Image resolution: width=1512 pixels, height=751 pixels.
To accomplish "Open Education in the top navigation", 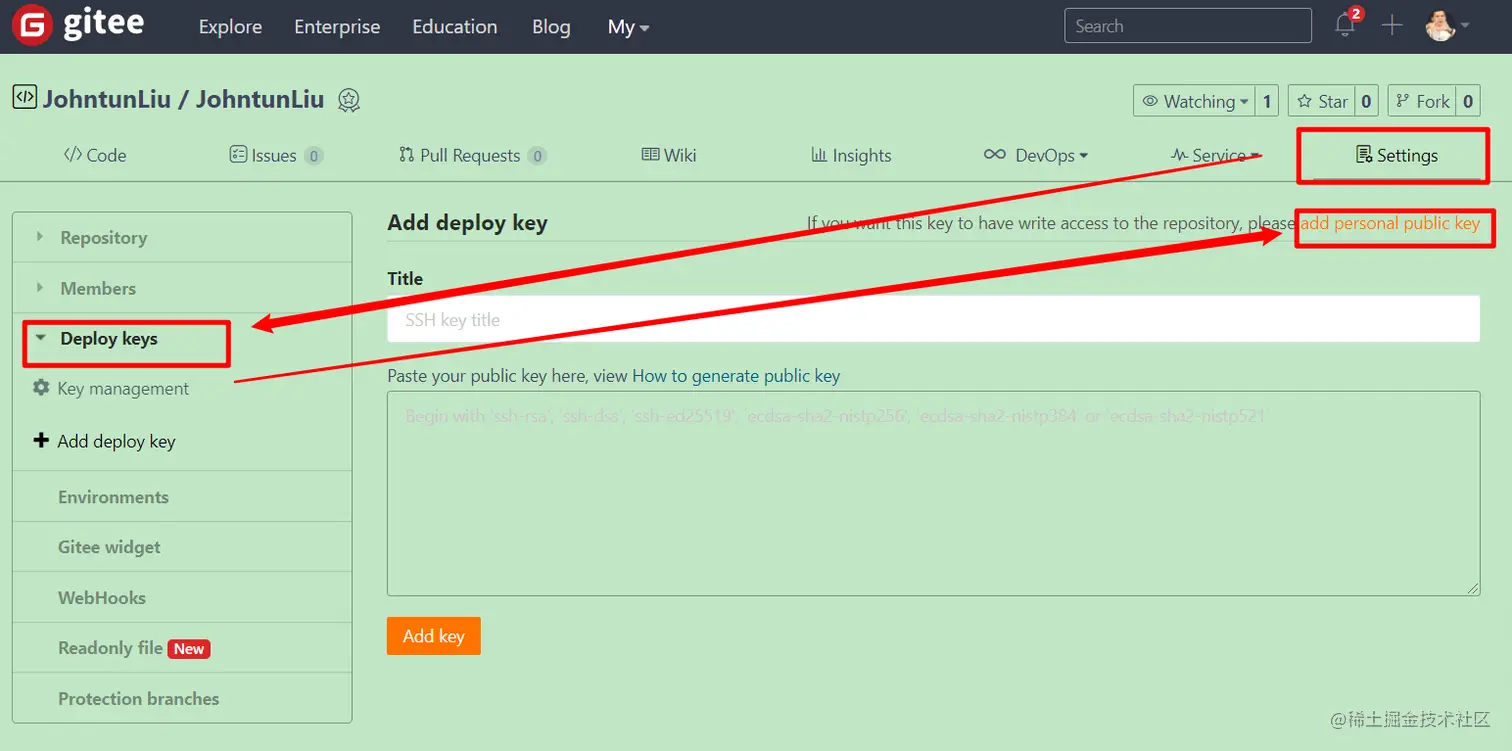I will coord(454,27).
